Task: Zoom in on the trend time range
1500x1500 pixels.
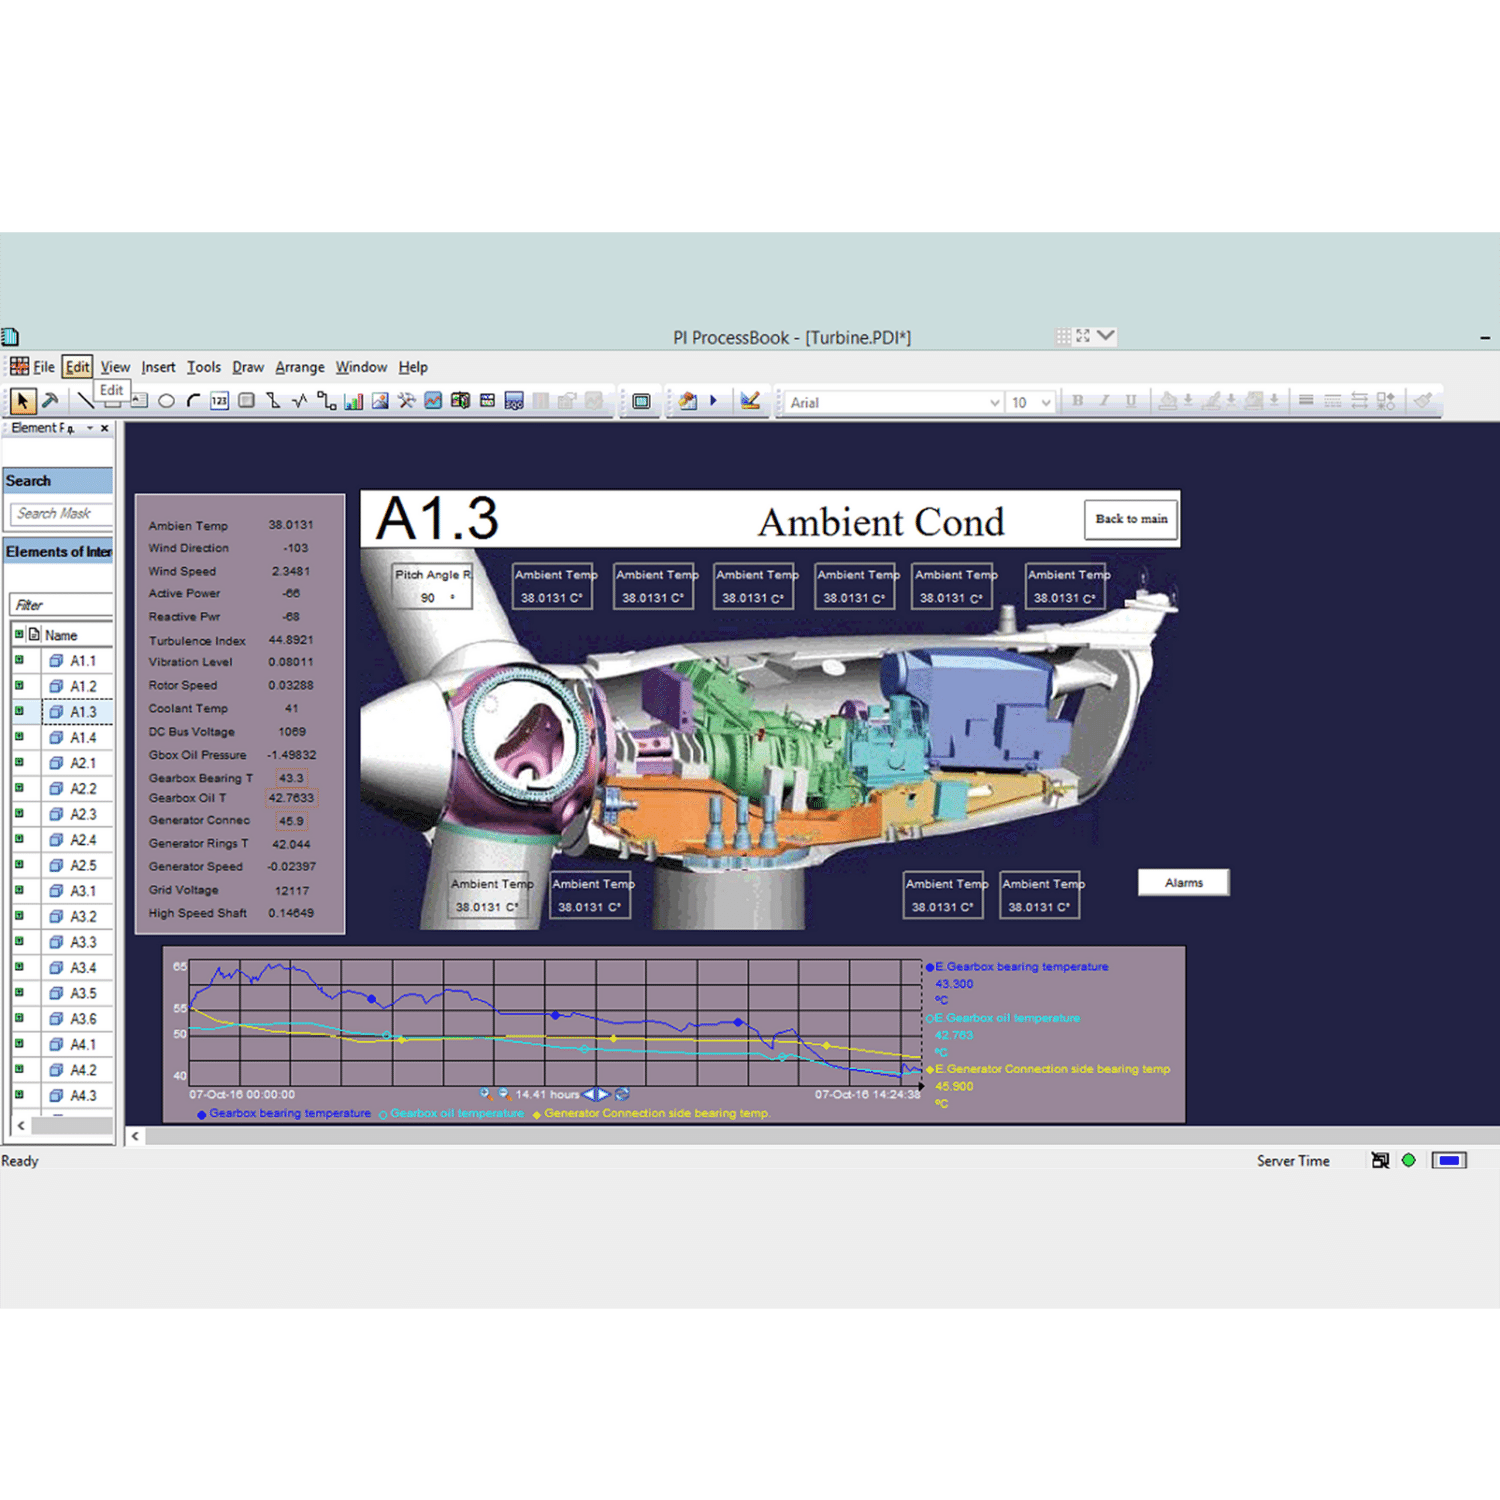Action: pyautogui.click(x=485, y=1094)
